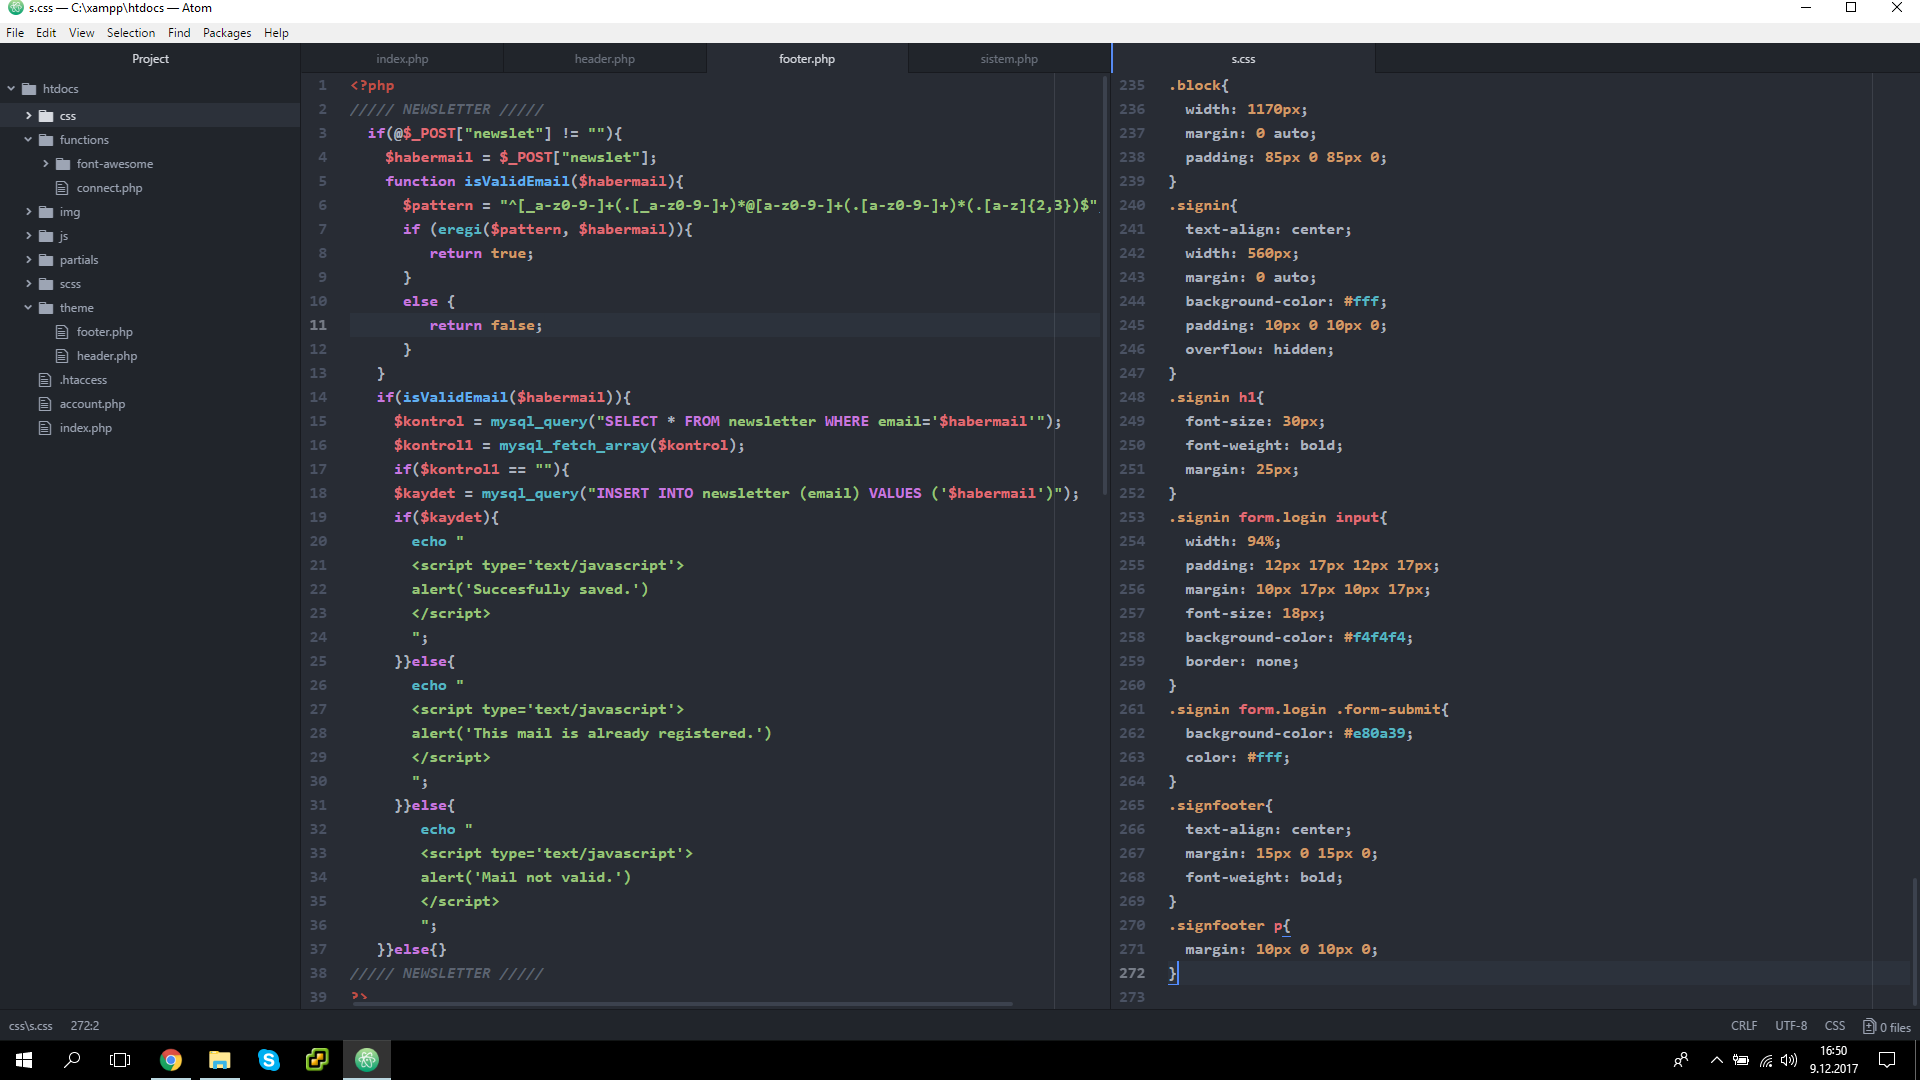Image resolution: width=1920 pixels, height=1080 pixels.
Task: Click the htdocs folder icon
Action: pos(29,89)
